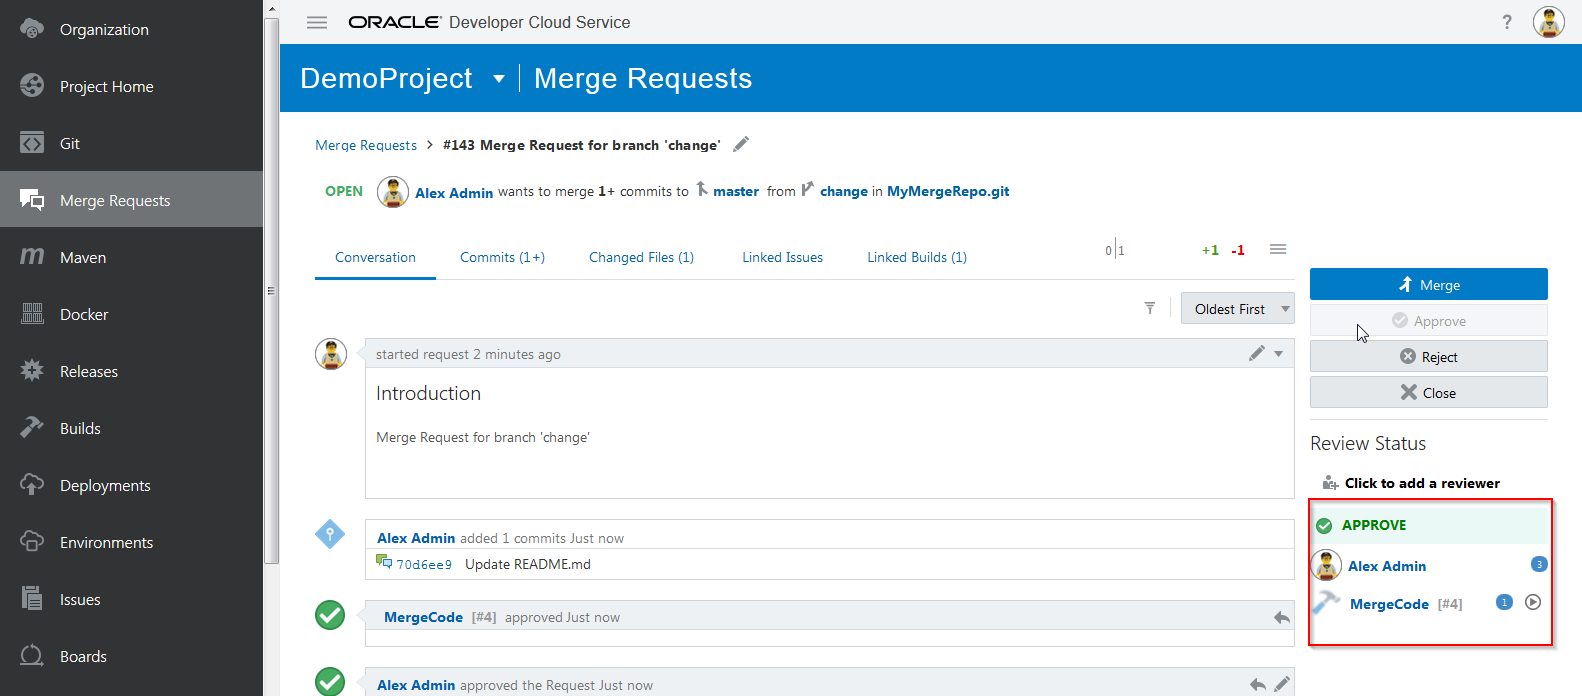Image resolution: width=1582 pixels, height=696 pixels.
Task: Open the diff view options menu icon
Action: (x=1278, y=249)
